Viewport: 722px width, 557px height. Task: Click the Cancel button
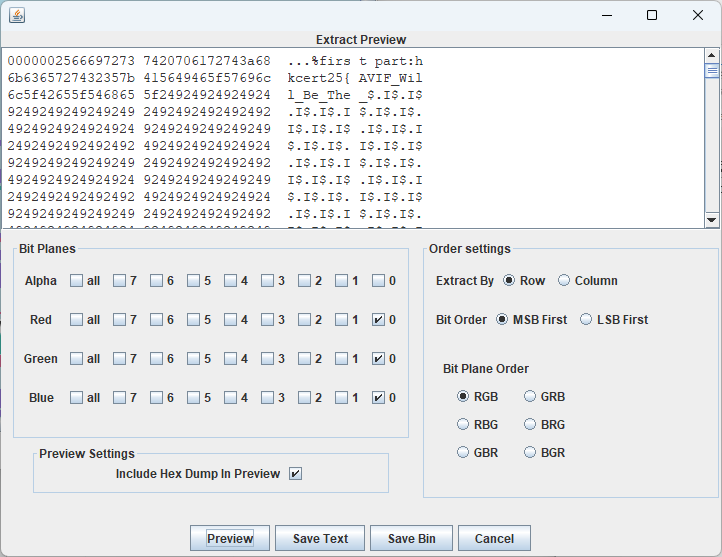click(494, 538)
